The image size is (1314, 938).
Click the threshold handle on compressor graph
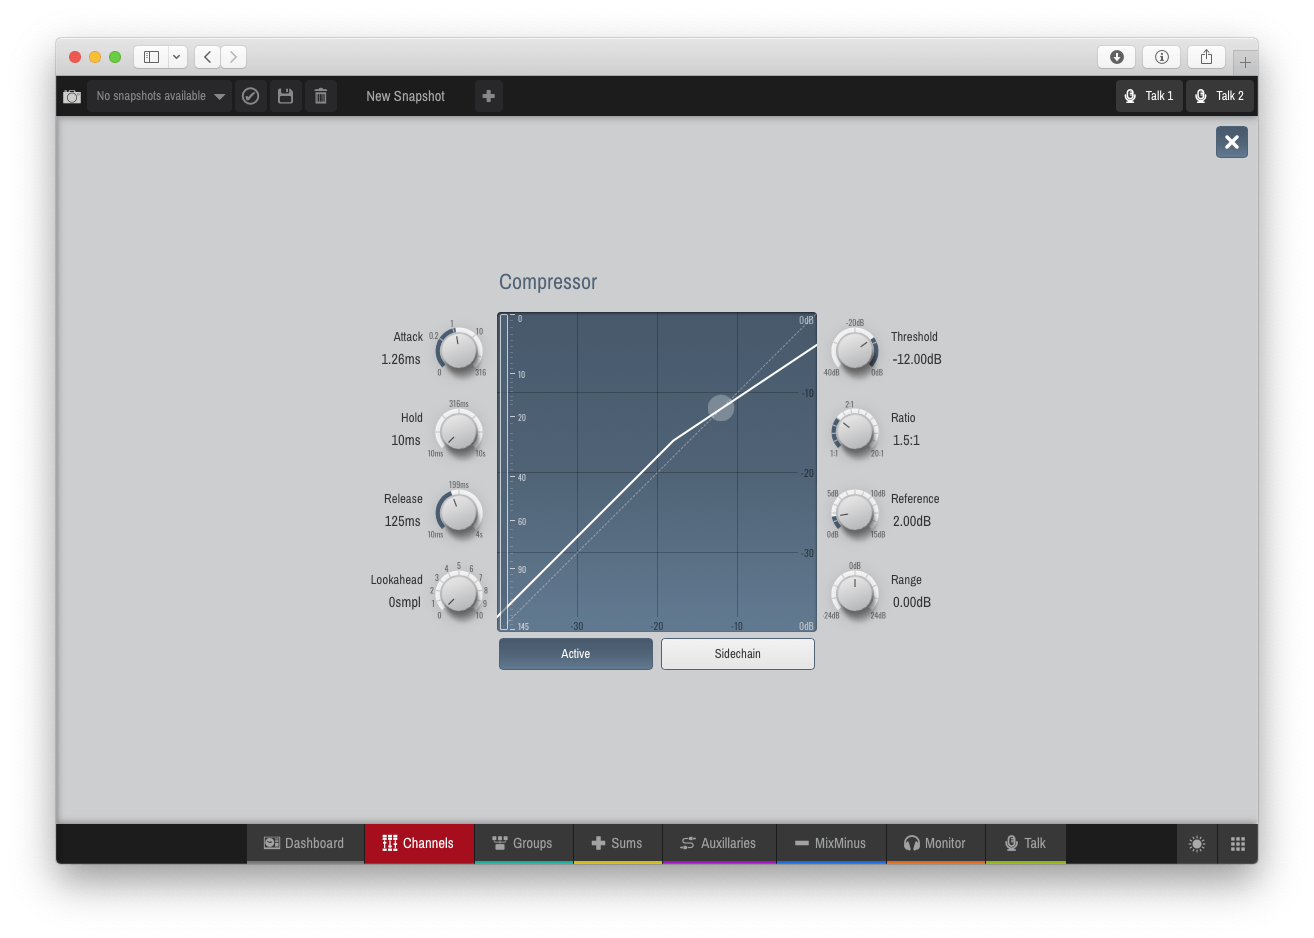[721, 407]
